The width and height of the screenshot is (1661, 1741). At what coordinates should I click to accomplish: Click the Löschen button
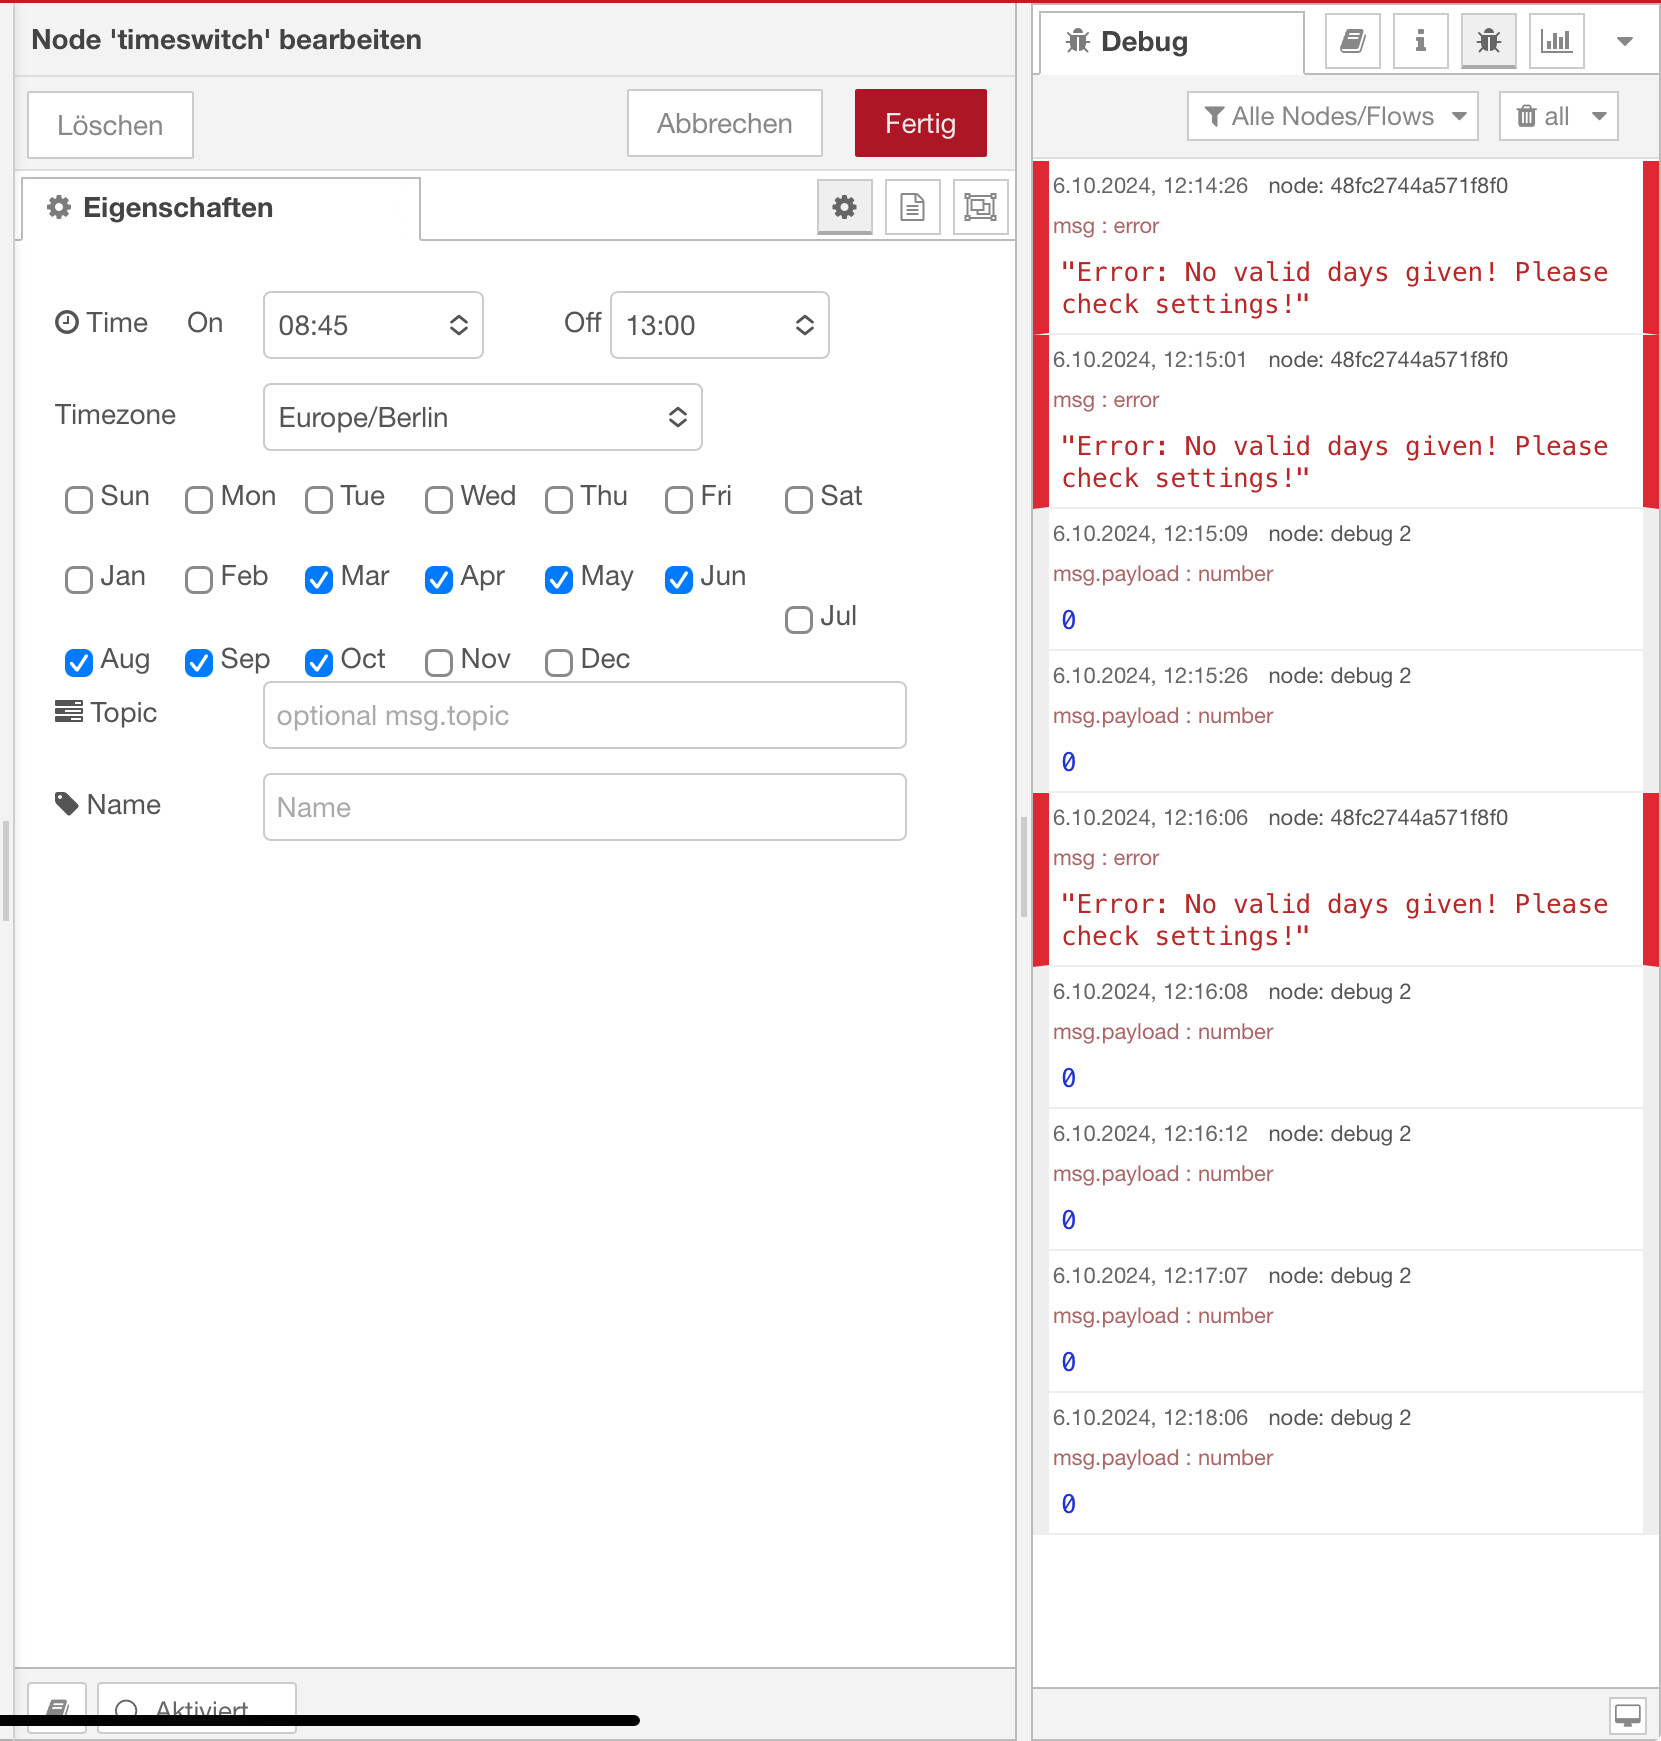[110, 125]
